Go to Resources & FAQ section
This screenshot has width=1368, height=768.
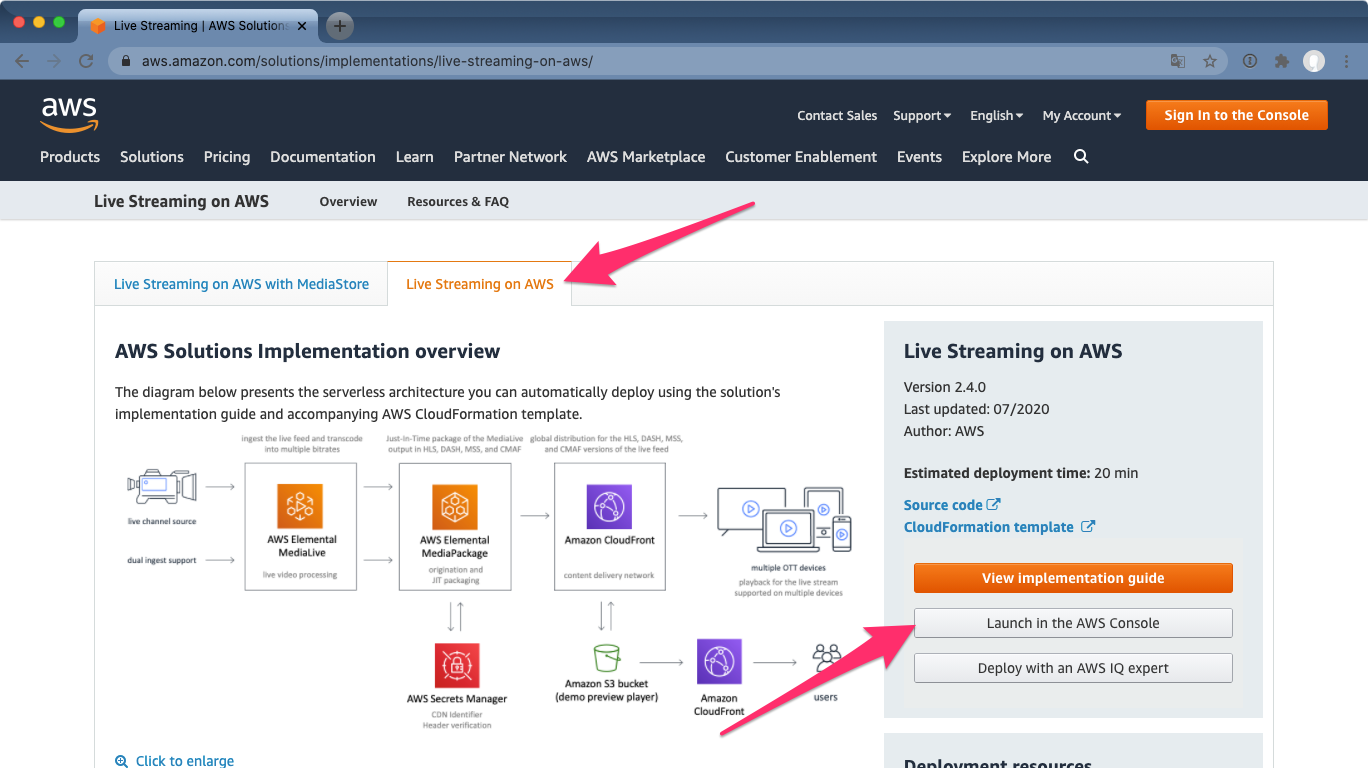pyautogui.click(x=458, y=201)
